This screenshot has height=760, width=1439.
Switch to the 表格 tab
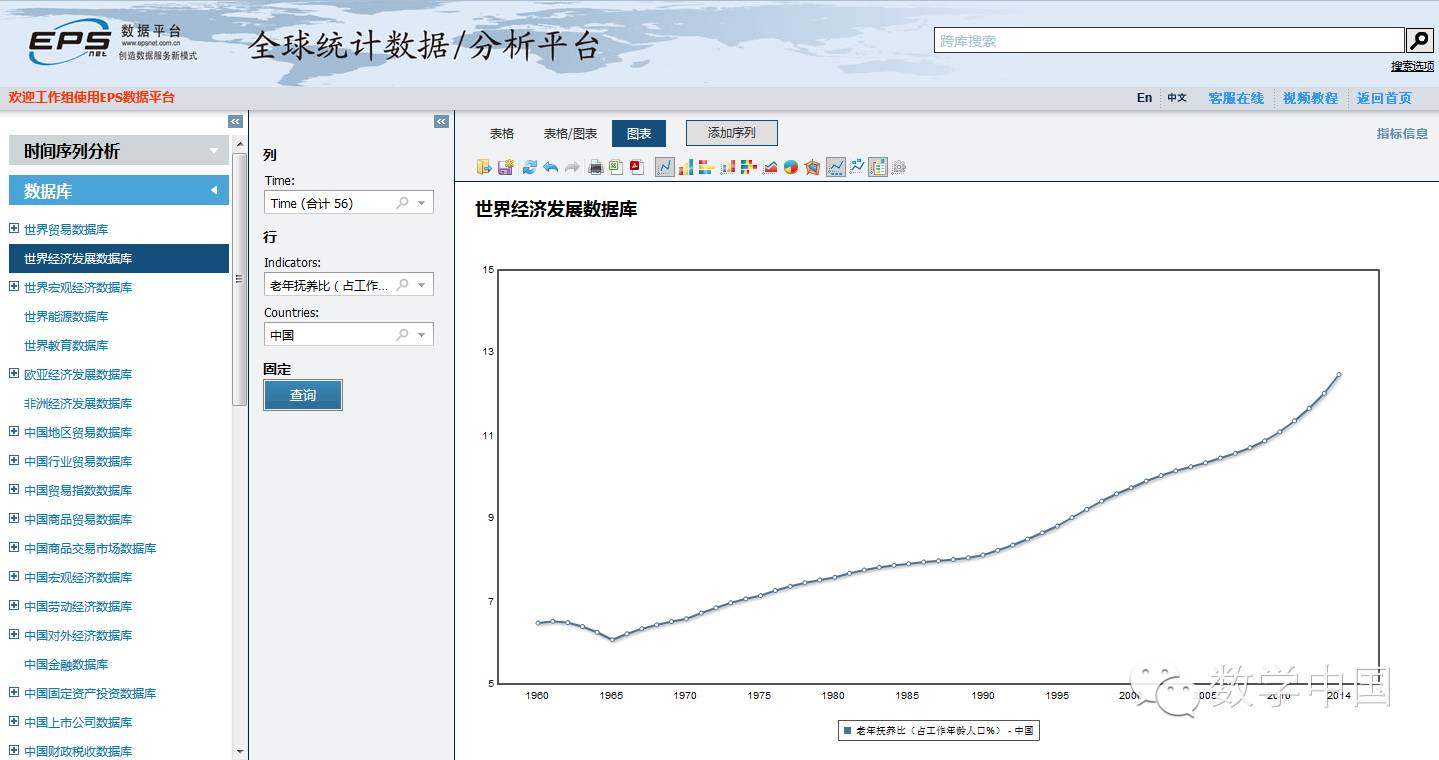coord(502,133)
